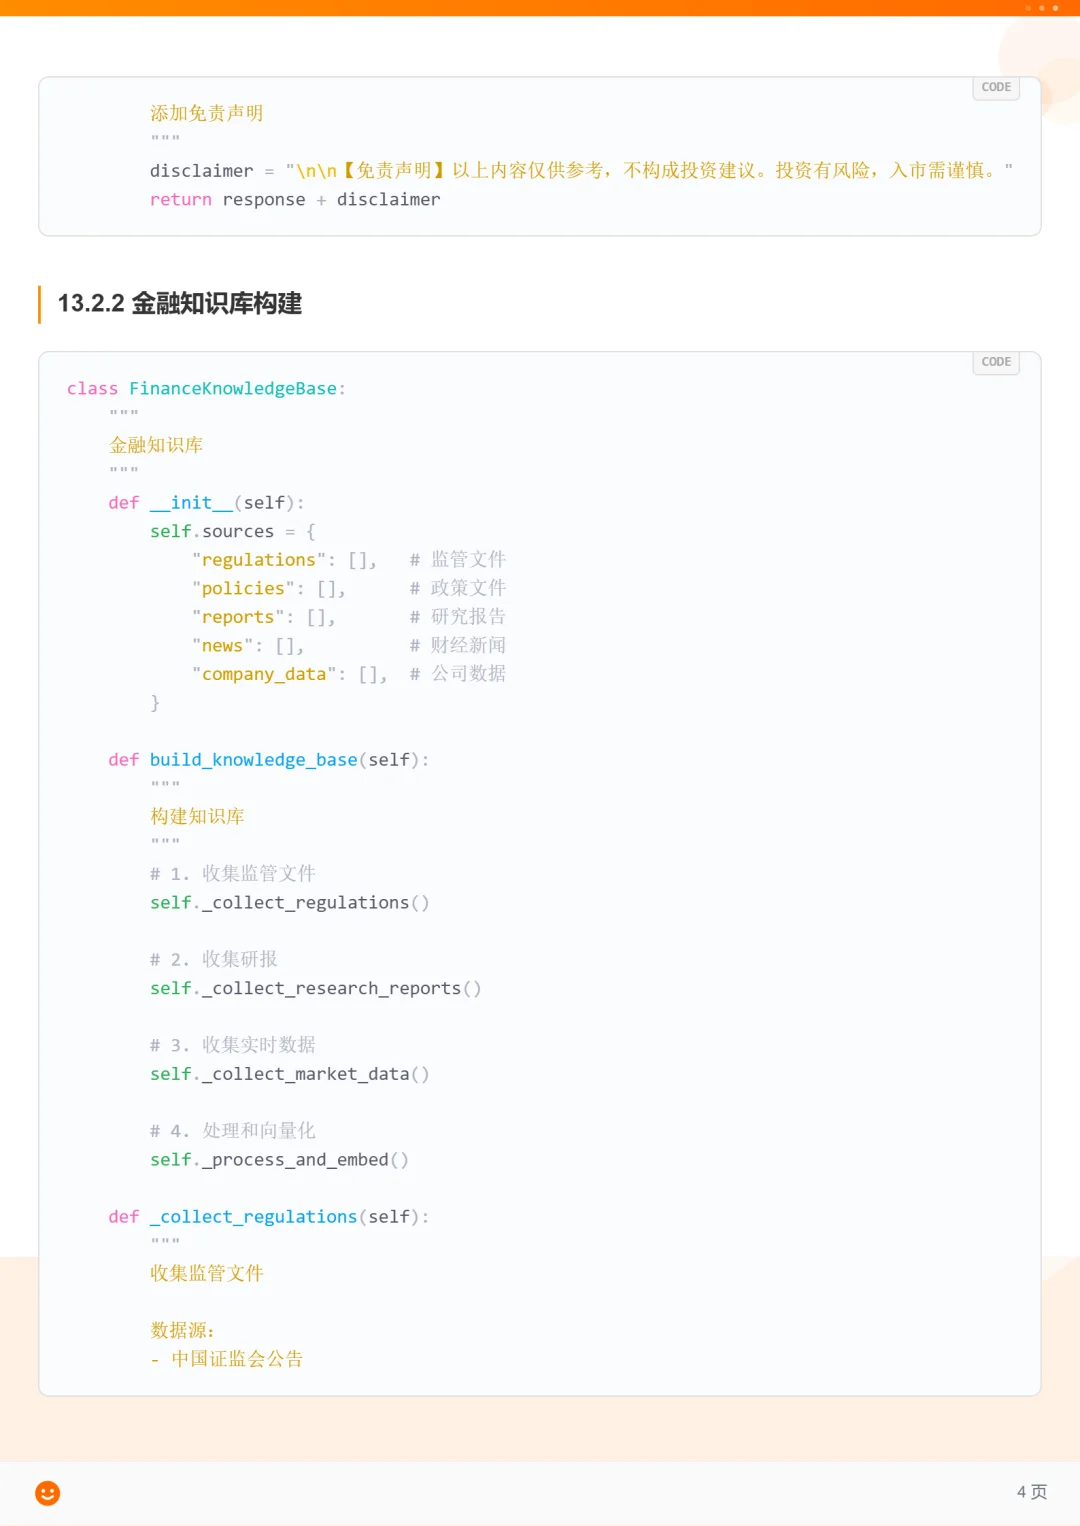Image resolution: width=1080 pixels, height=1526 pixels.
Task: Click the "company_data" dictionary key
Action: (x=264, y=674)
